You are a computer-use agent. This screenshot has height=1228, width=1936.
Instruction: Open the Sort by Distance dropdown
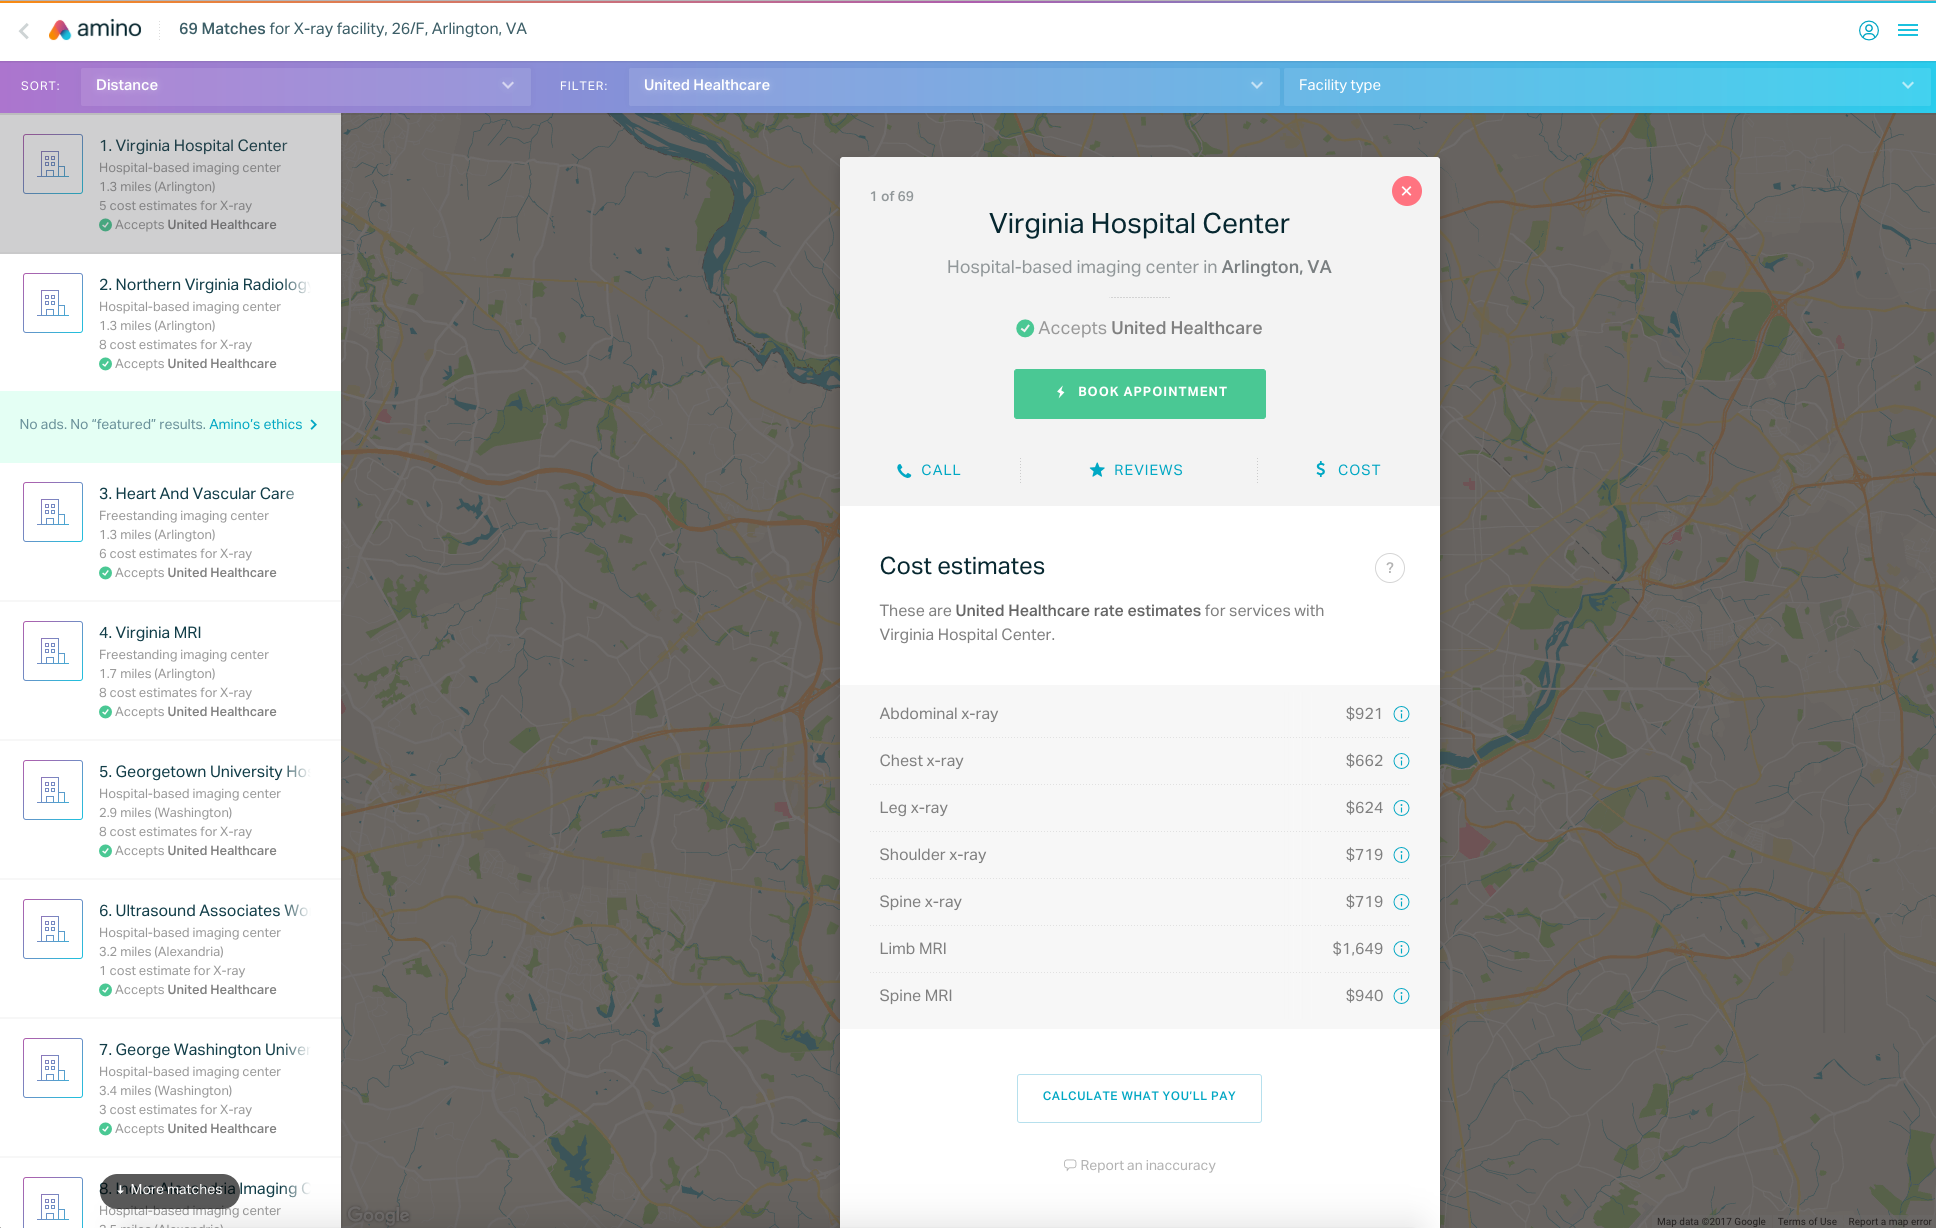305,86
